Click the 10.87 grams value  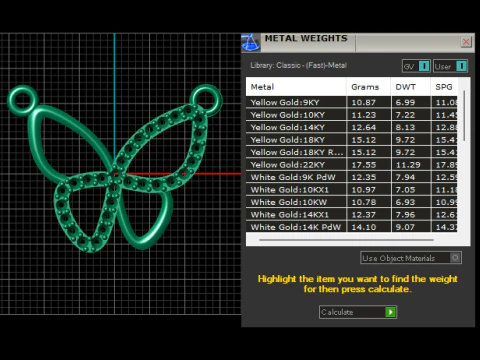pyautogui.click(x=363, y=102)
